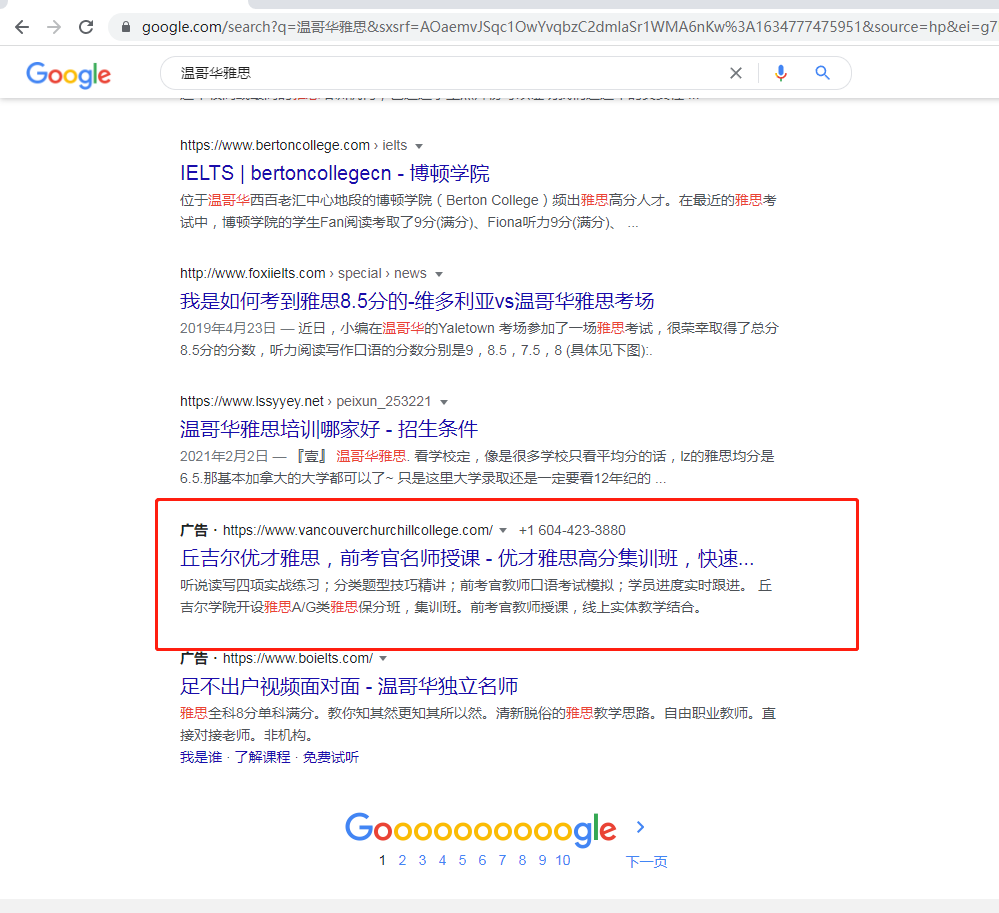
Task: Reload the page with refresh icon
Action: pos(86,27)
